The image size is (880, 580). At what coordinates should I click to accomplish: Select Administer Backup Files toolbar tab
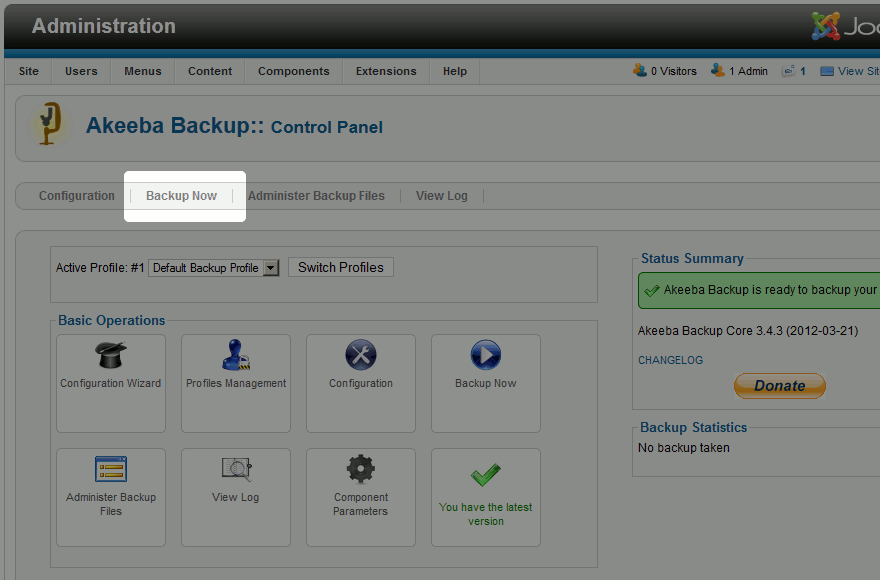[317, 196]
